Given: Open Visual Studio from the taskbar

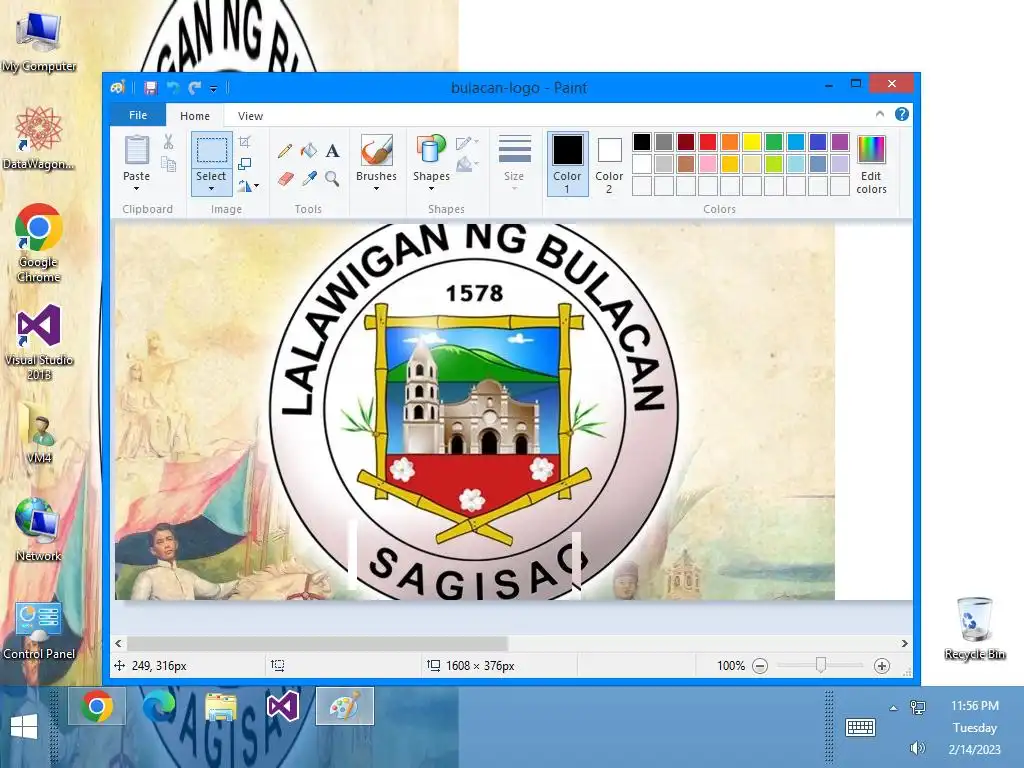Looking at the screenshot, I should pos(283,706).
